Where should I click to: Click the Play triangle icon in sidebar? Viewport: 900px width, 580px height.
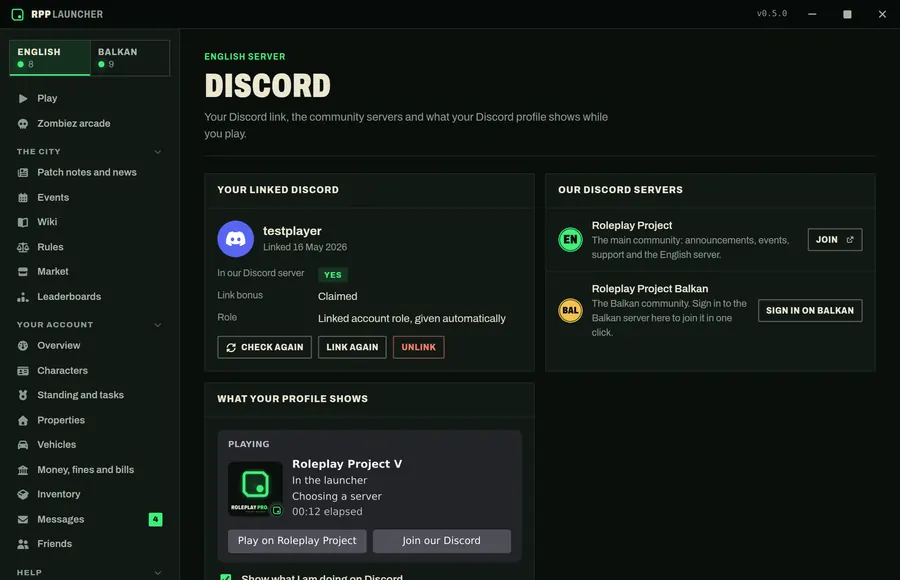[x=23, y=99]
